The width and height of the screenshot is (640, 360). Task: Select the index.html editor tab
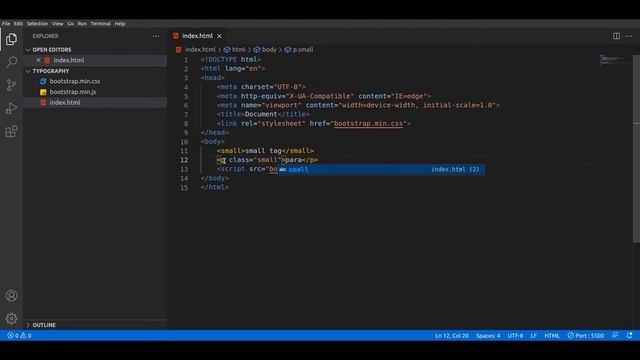(x=197, y=36)
